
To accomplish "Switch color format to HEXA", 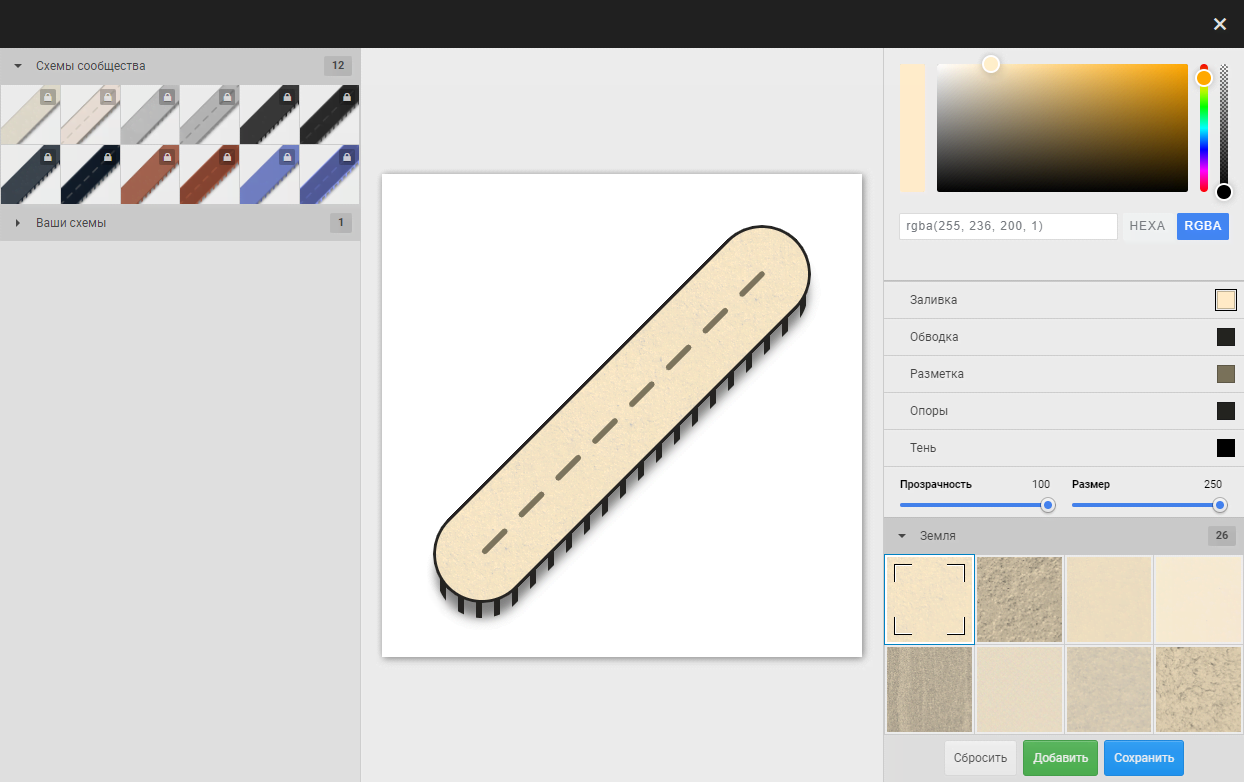I will click(1147, 226).
